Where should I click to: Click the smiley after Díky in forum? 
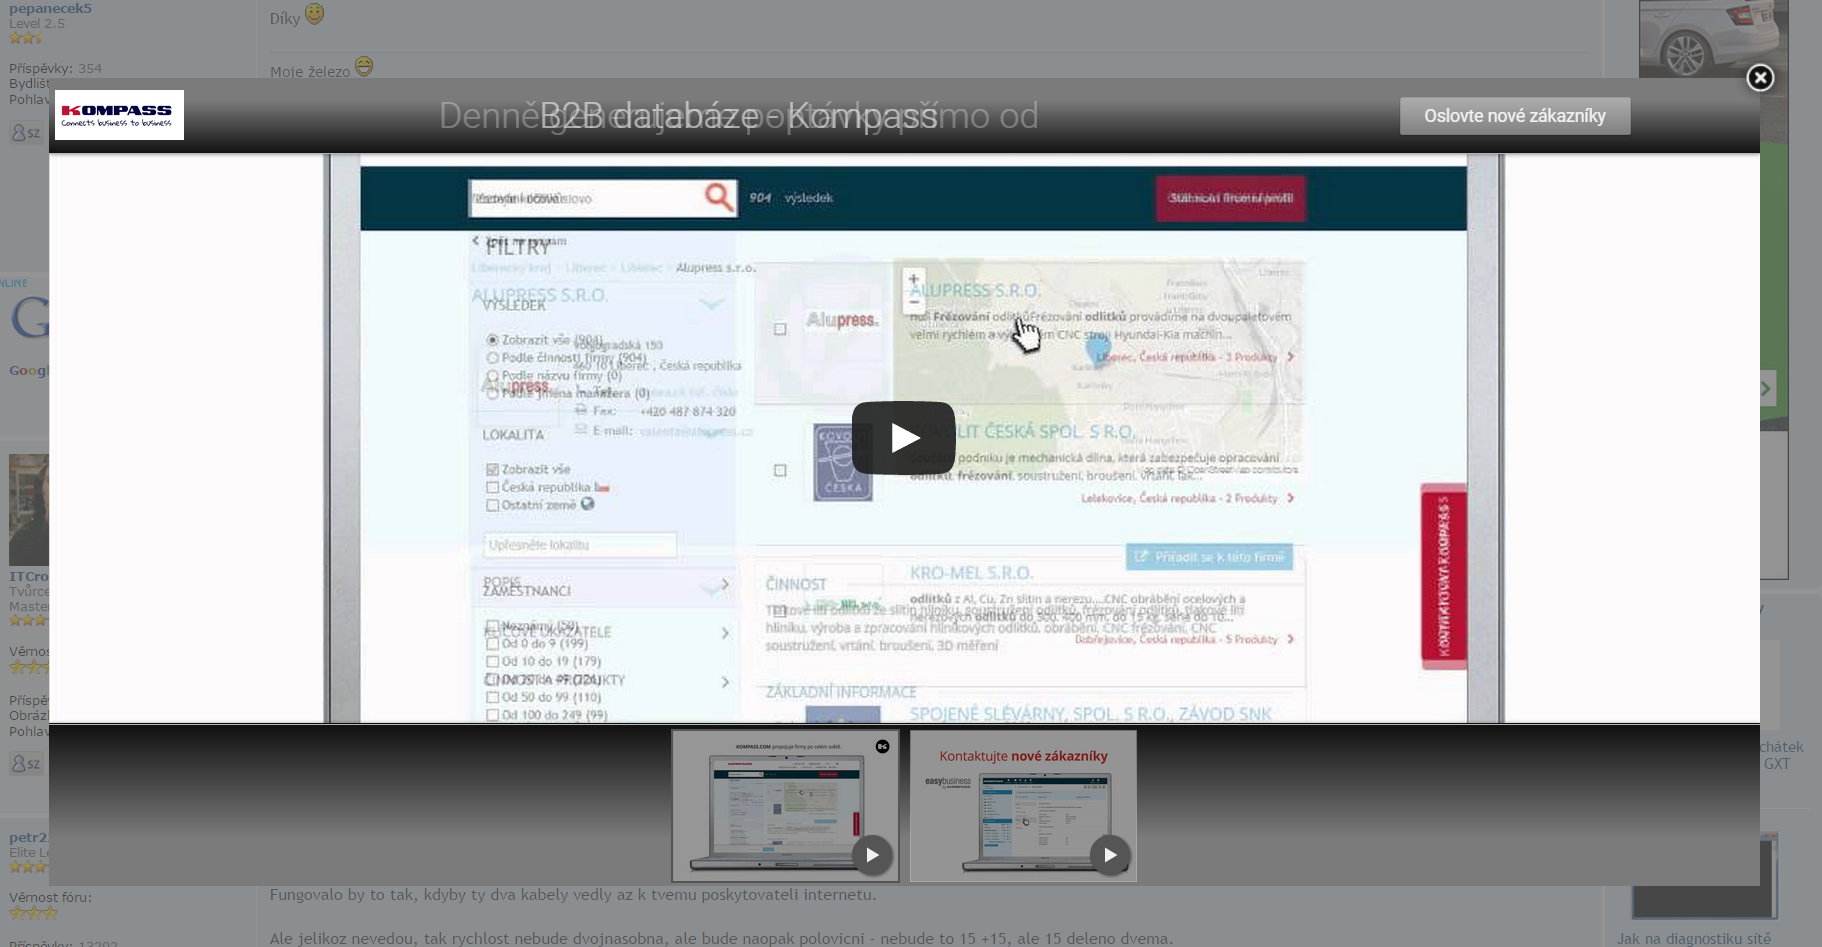pos(315,14)
